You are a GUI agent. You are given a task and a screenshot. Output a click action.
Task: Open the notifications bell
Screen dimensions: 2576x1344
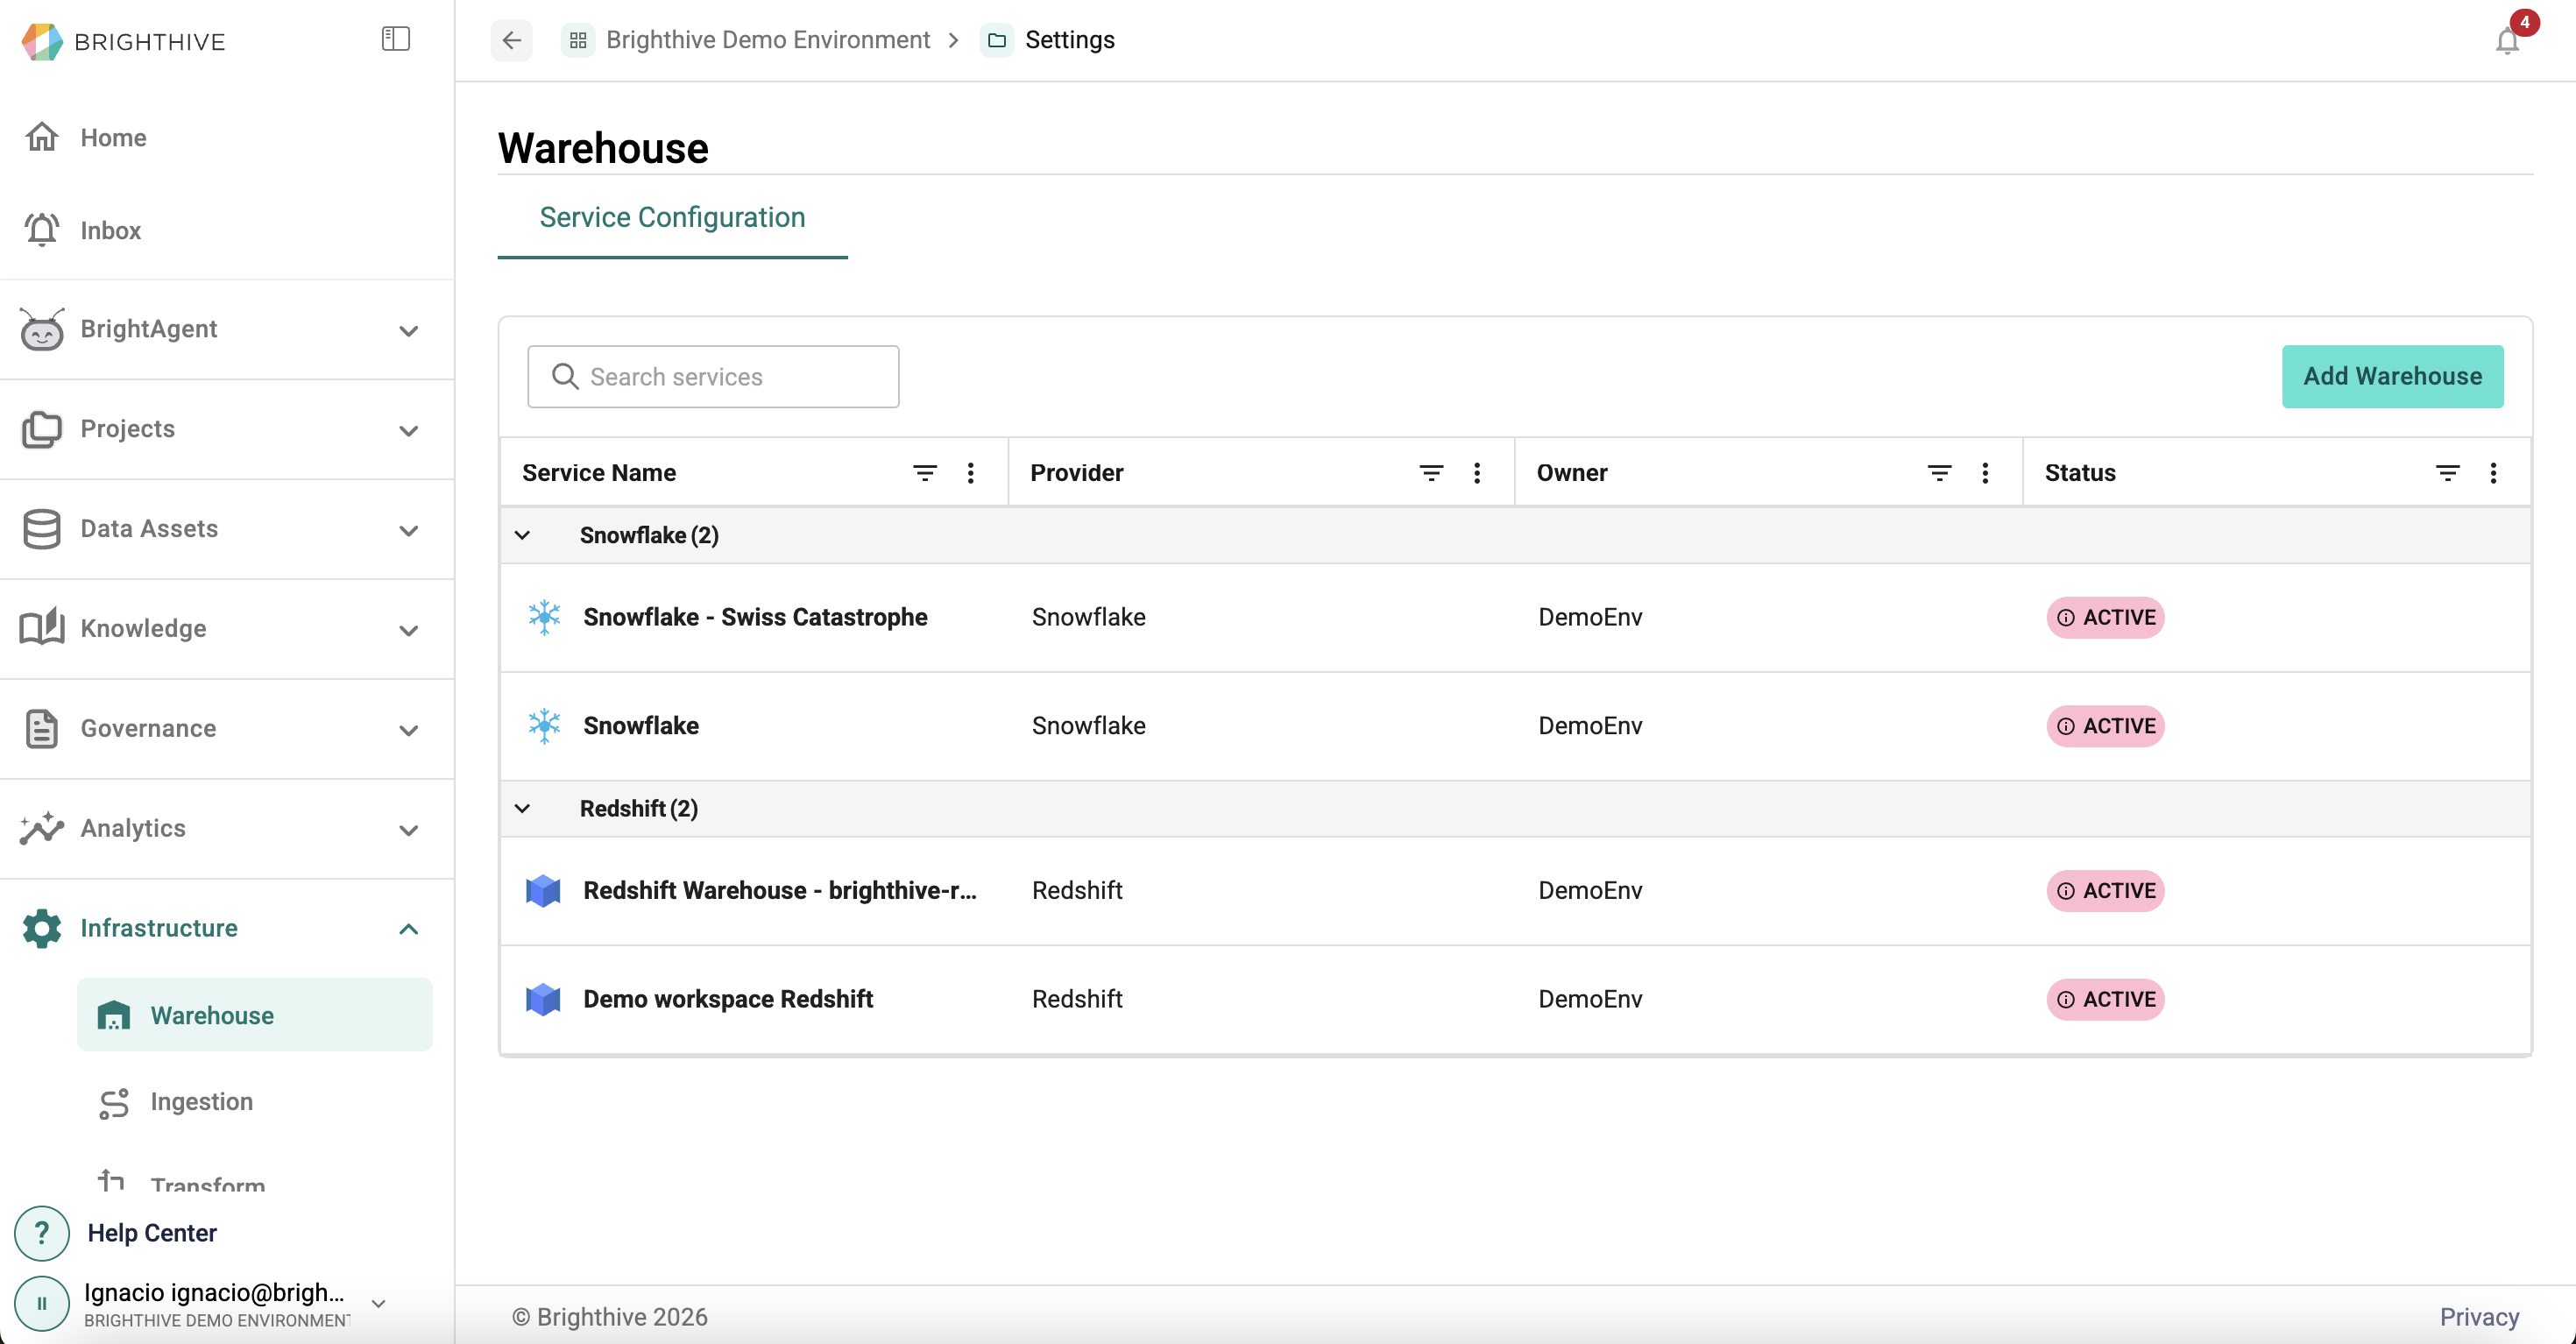click(2507, 41)
